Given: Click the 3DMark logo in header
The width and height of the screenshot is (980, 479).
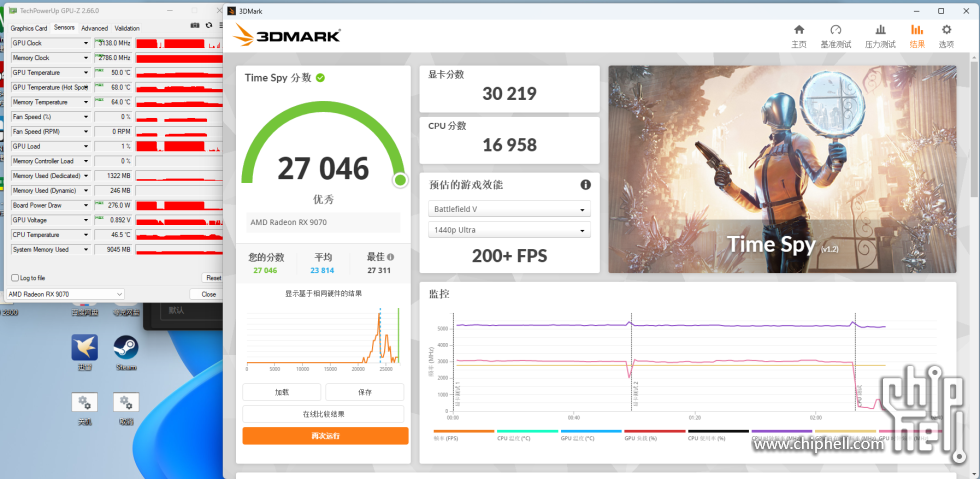Looking at the screenshot, I should pos(287,35).
